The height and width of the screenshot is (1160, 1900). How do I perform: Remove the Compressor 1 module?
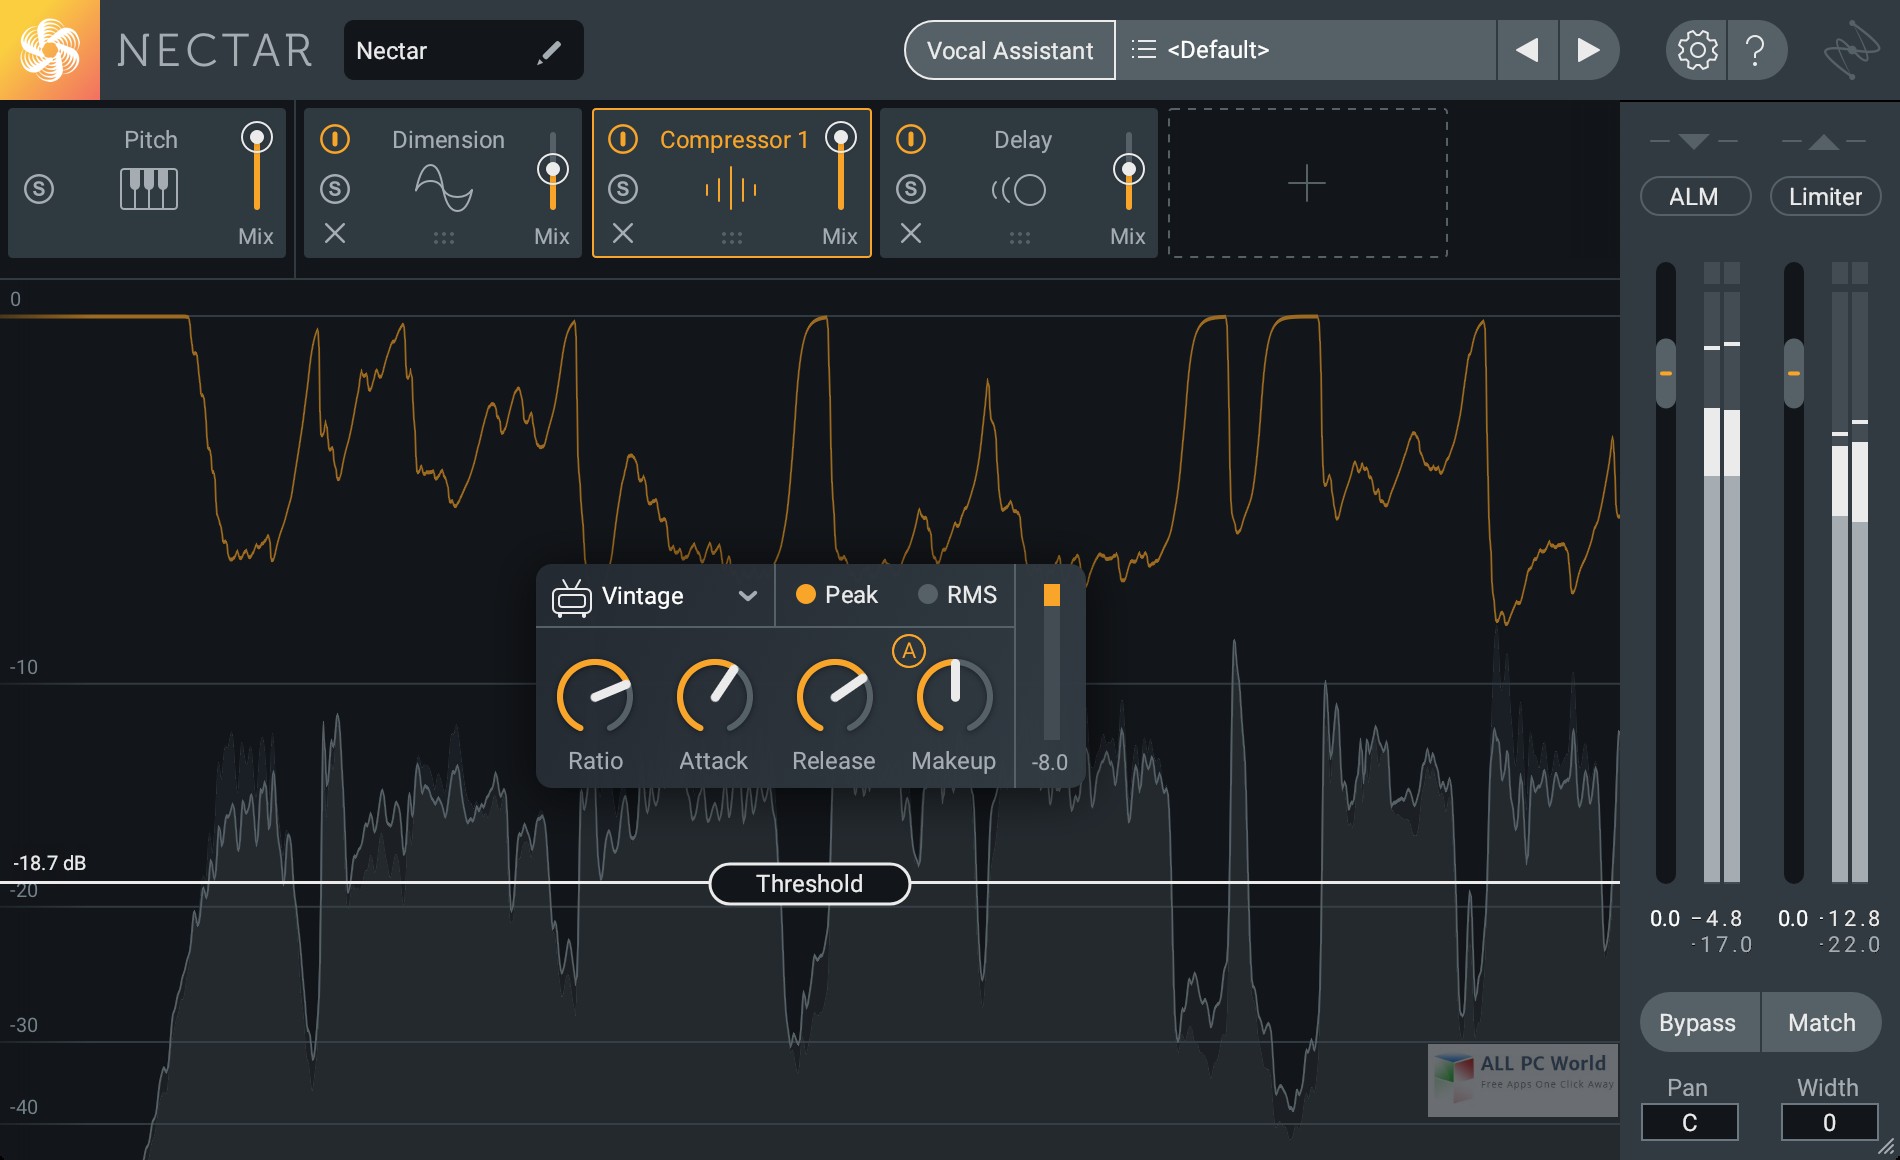623,233
